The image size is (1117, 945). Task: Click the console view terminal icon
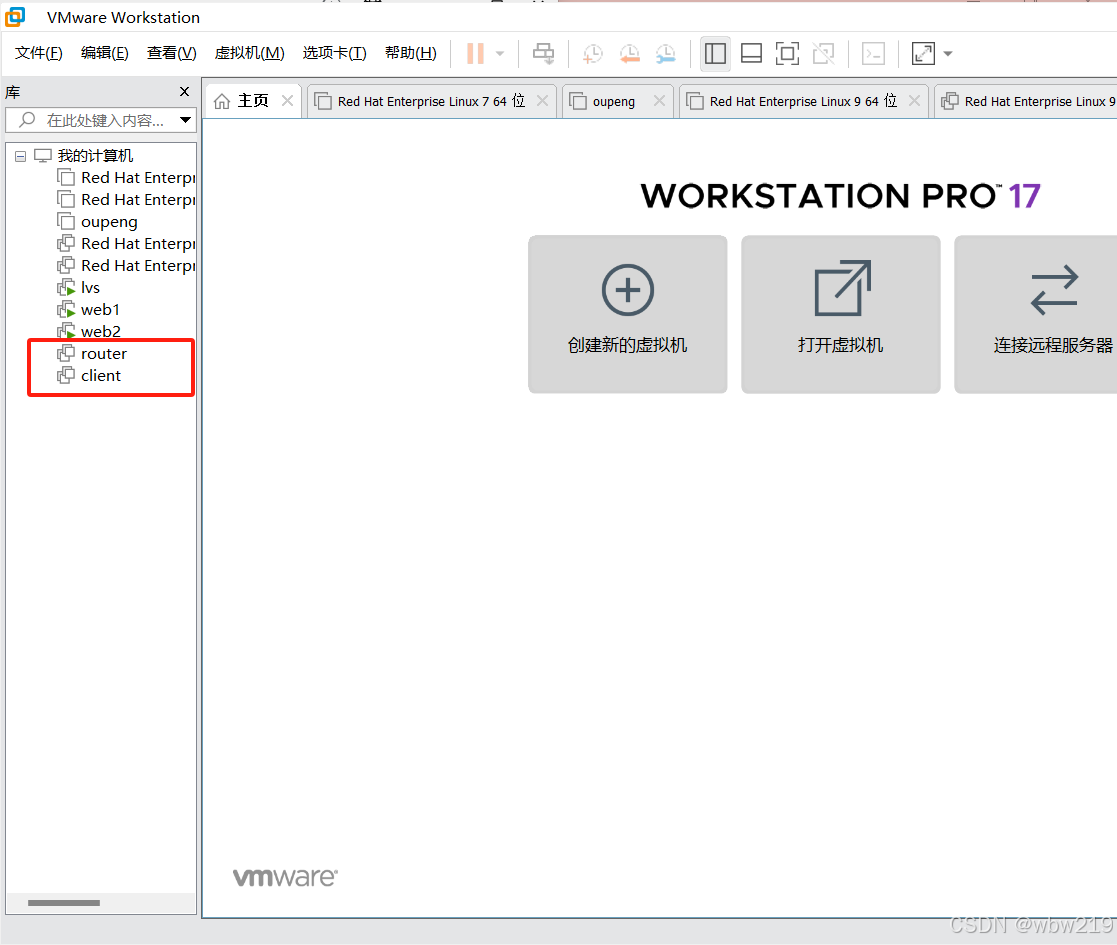873,53
